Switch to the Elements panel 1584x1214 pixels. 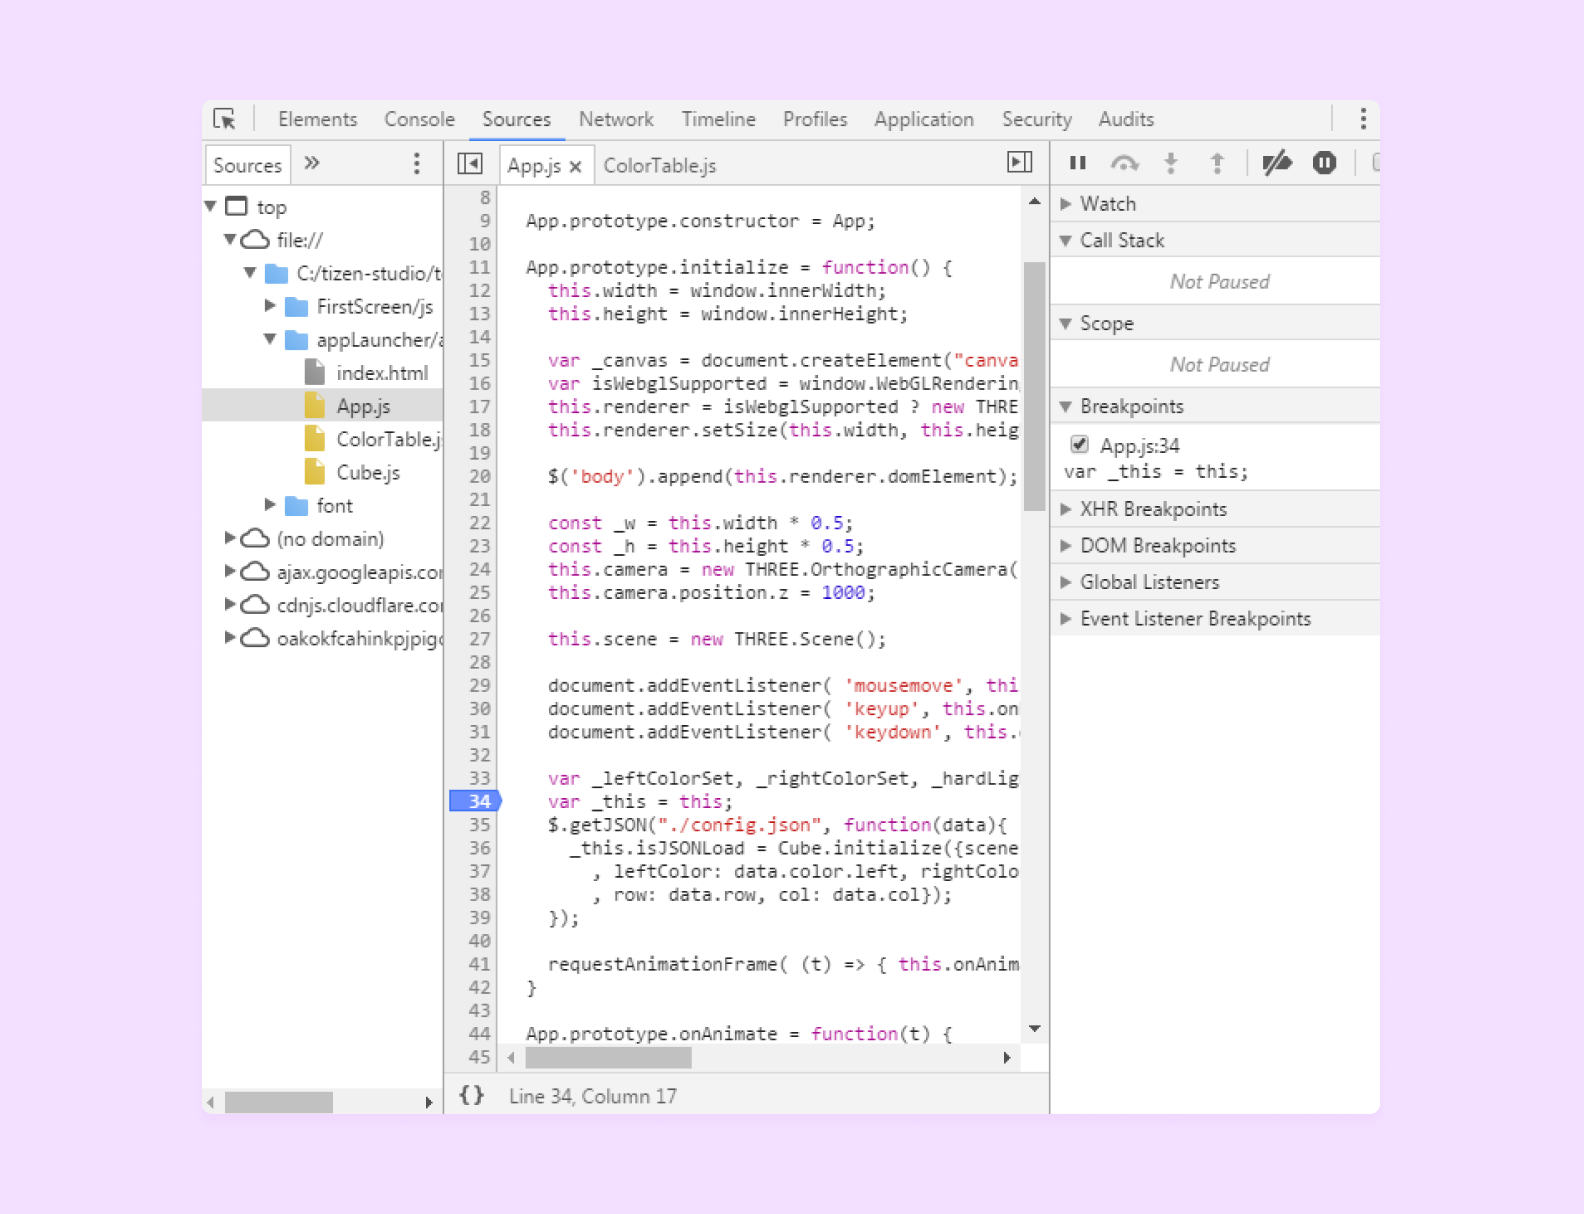(x=317, y=119)
